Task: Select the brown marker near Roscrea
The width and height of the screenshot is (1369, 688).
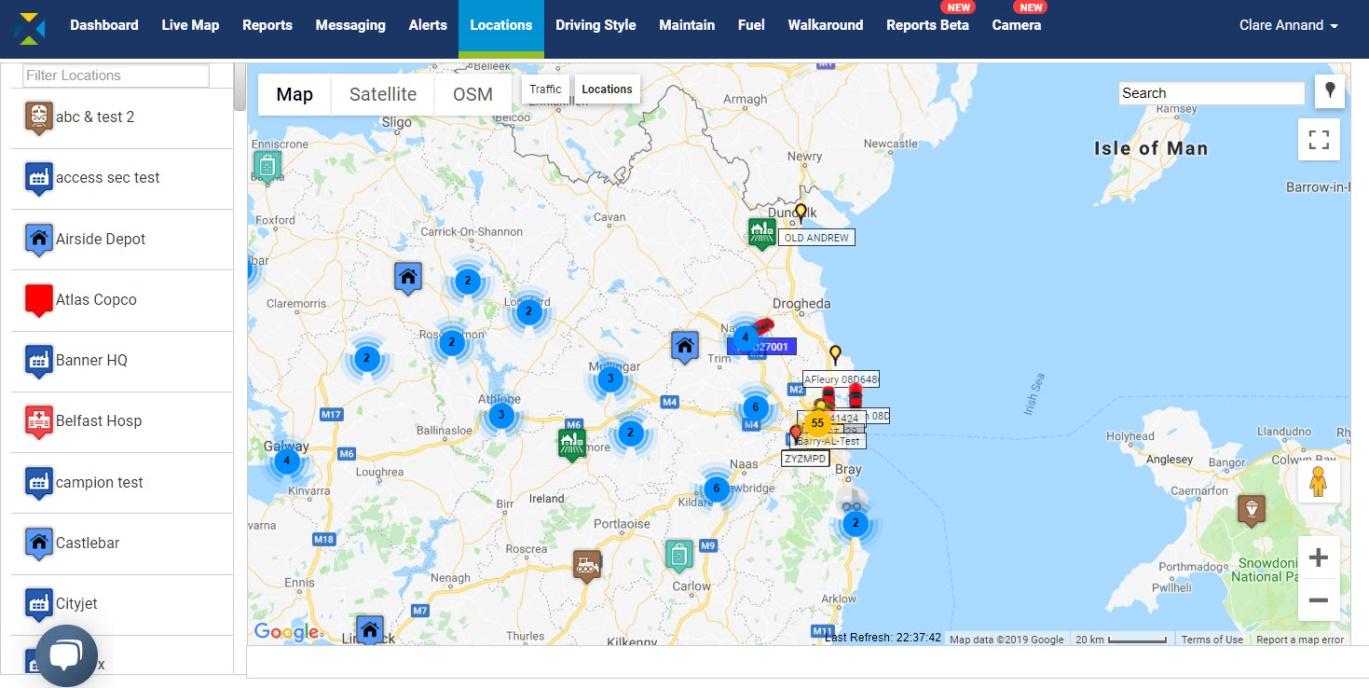Action: pos(587,566)
